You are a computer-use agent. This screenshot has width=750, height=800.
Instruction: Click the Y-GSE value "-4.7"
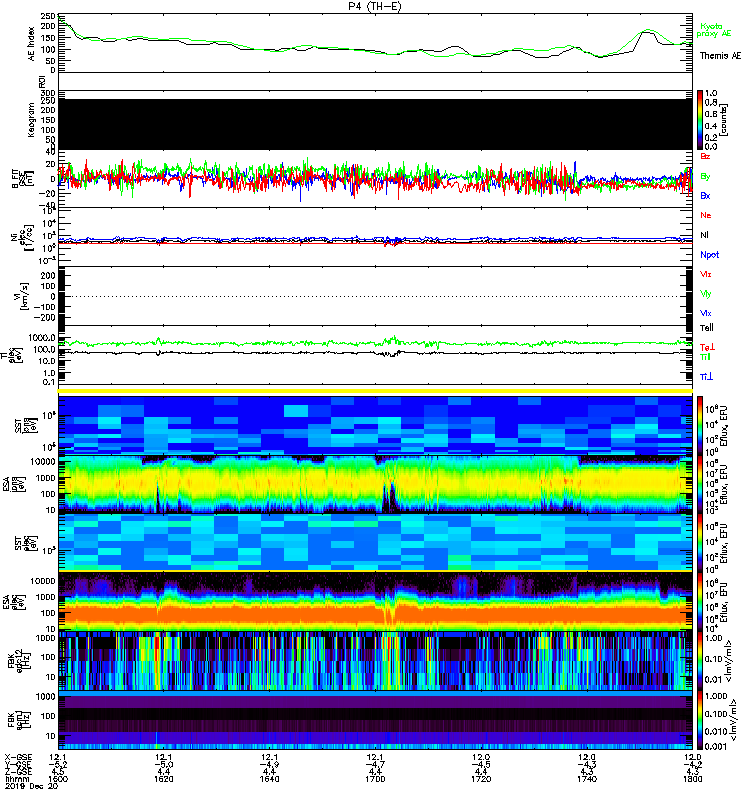coord(375,765)
